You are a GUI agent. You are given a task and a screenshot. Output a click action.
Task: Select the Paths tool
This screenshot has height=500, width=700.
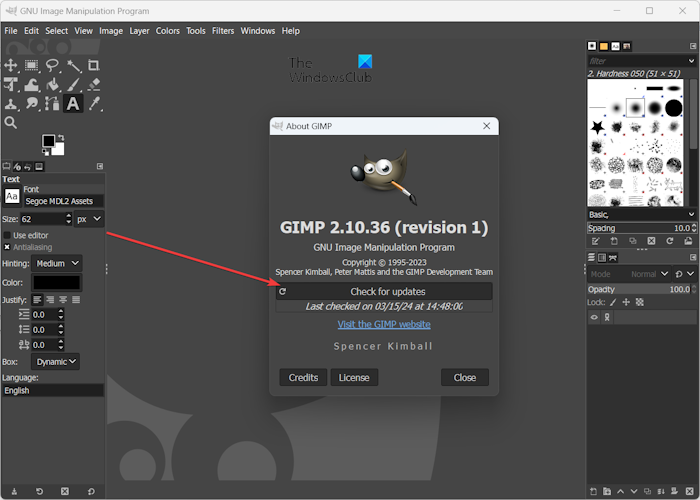[52, 104]
